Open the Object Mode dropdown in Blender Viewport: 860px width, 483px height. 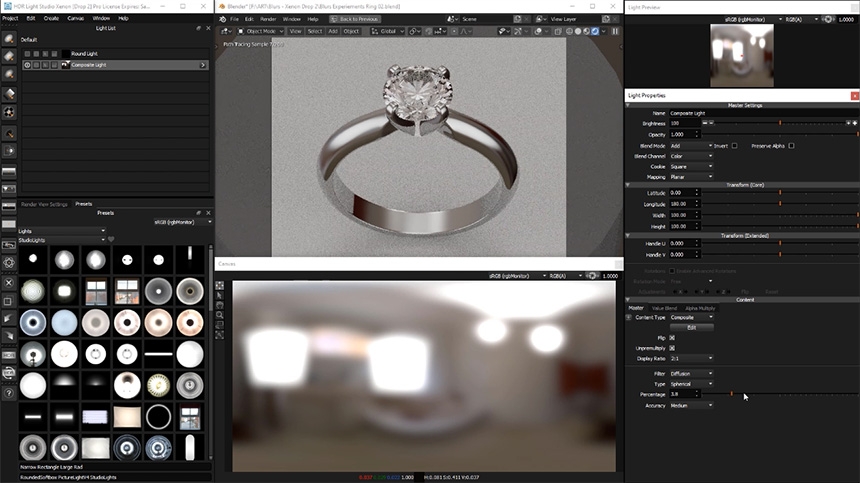[261, 31]
